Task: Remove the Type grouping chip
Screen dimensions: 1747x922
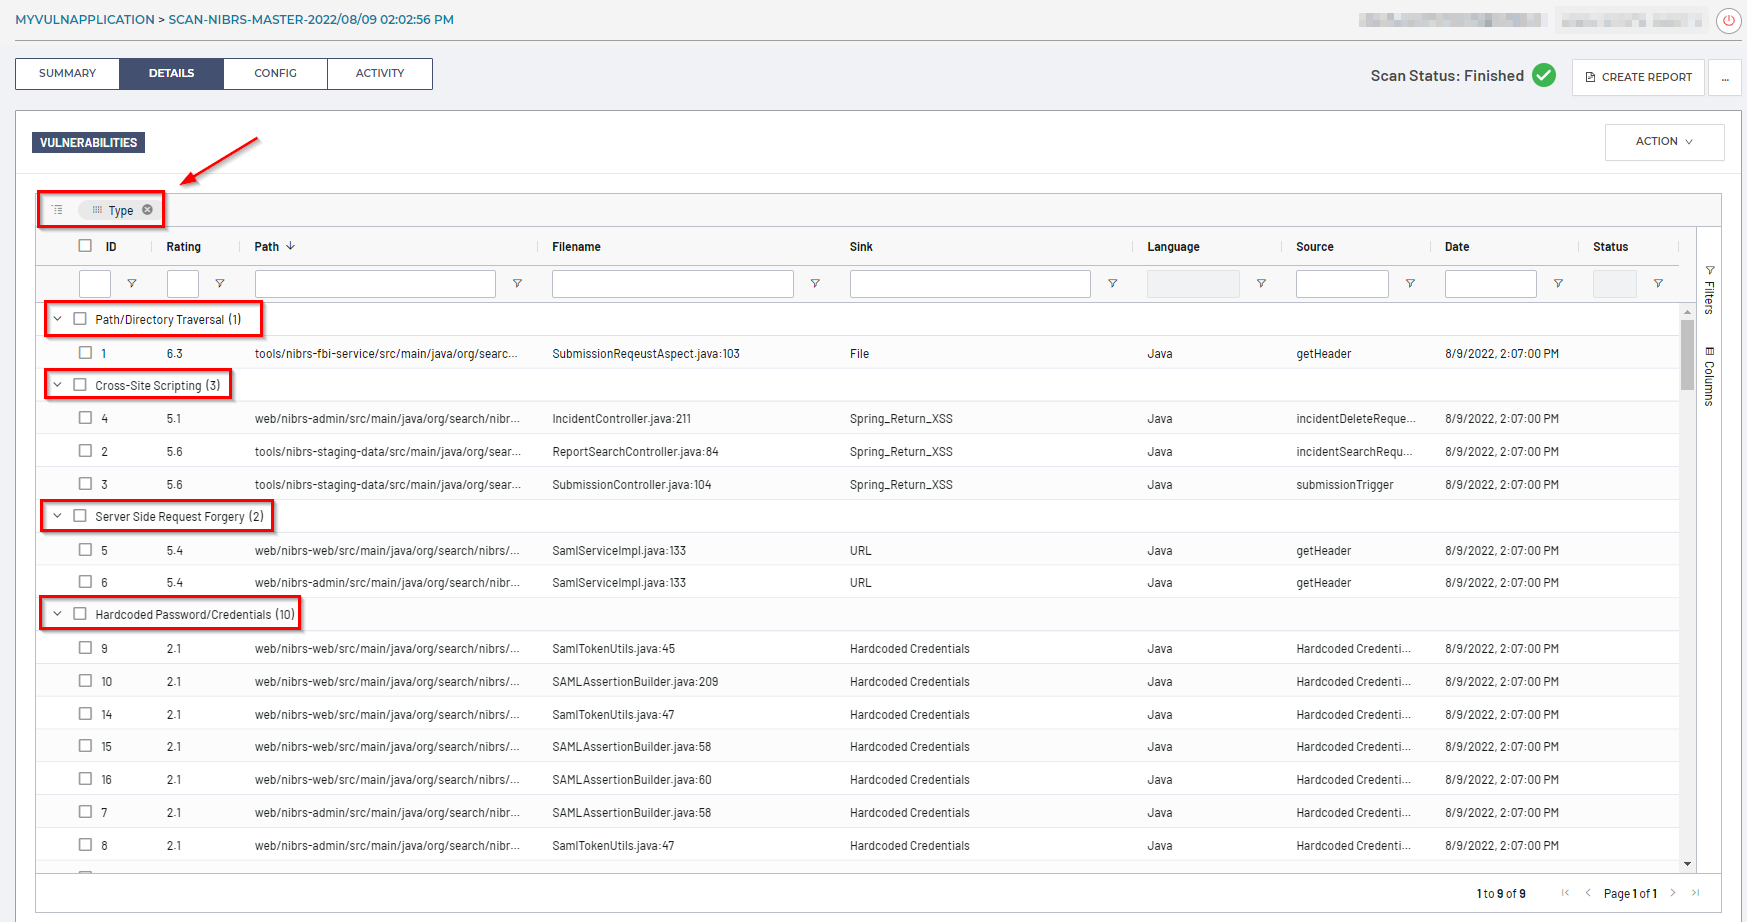Action: point(147,210)
